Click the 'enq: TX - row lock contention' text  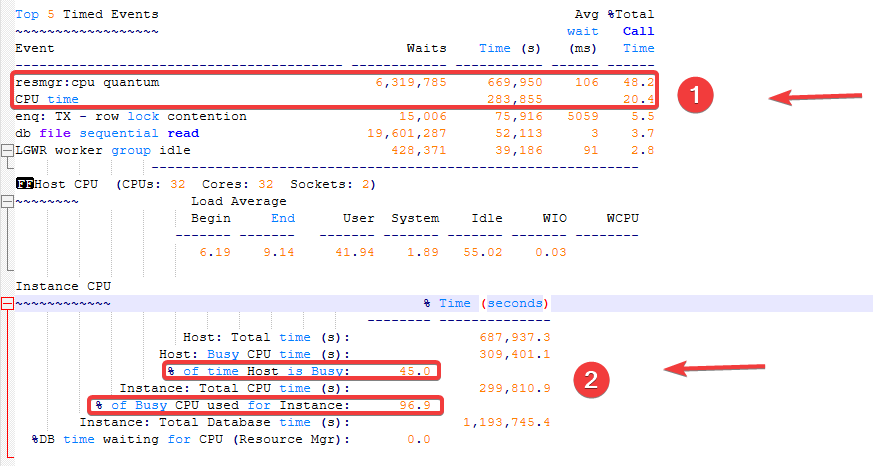tap(130, 116)
